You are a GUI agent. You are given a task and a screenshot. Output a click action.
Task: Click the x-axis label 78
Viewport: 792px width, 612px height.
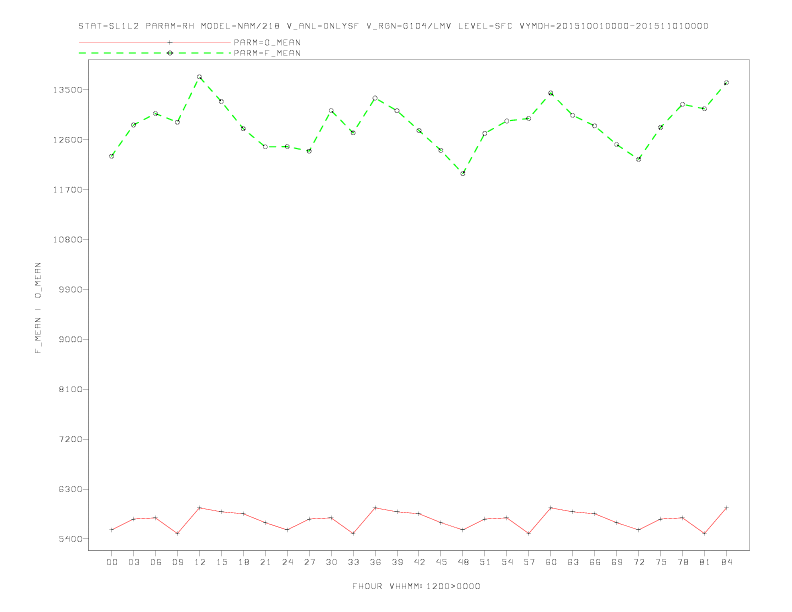(682, 562)
